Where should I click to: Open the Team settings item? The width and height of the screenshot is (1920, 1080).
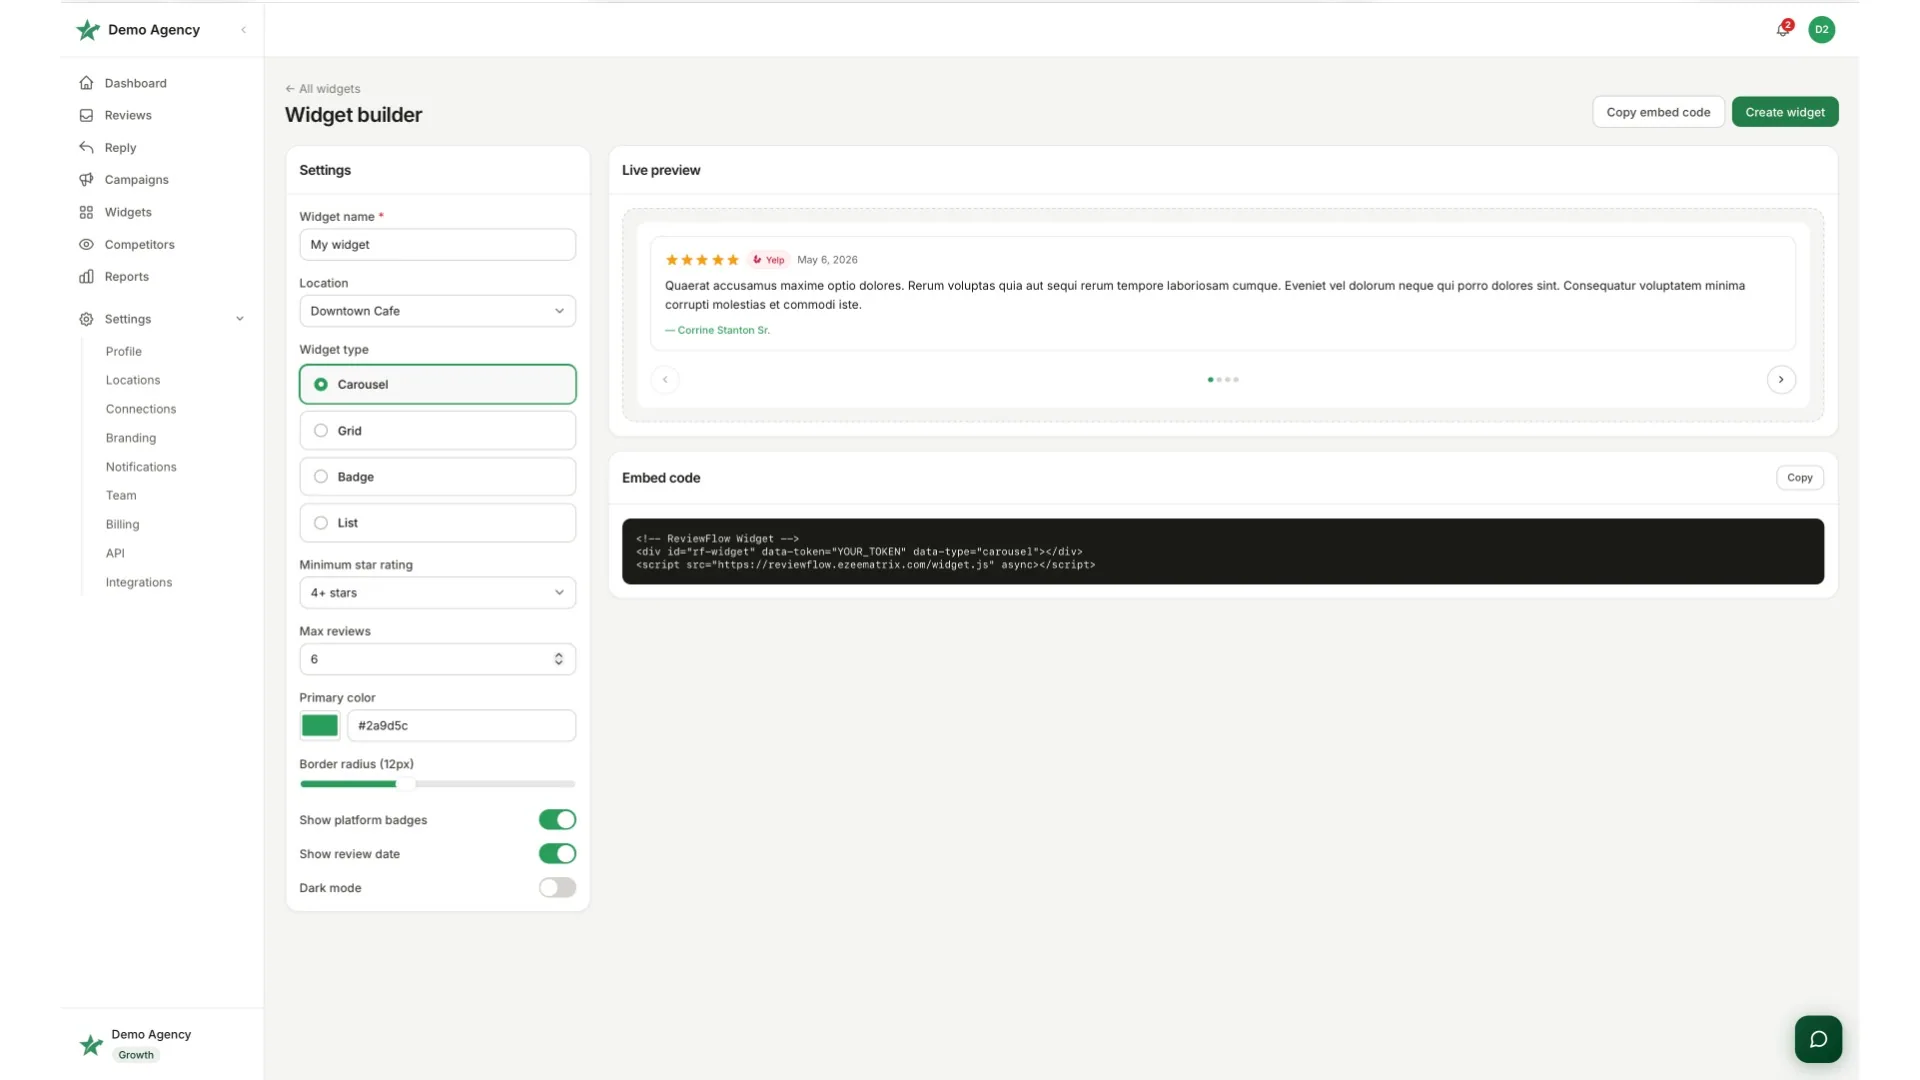(121, 496)
